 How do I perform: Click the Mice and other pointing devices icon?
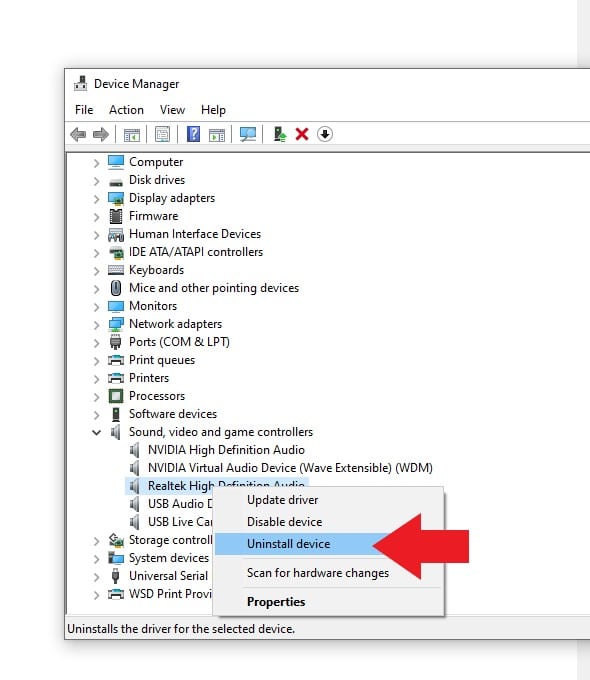point(116,288)
